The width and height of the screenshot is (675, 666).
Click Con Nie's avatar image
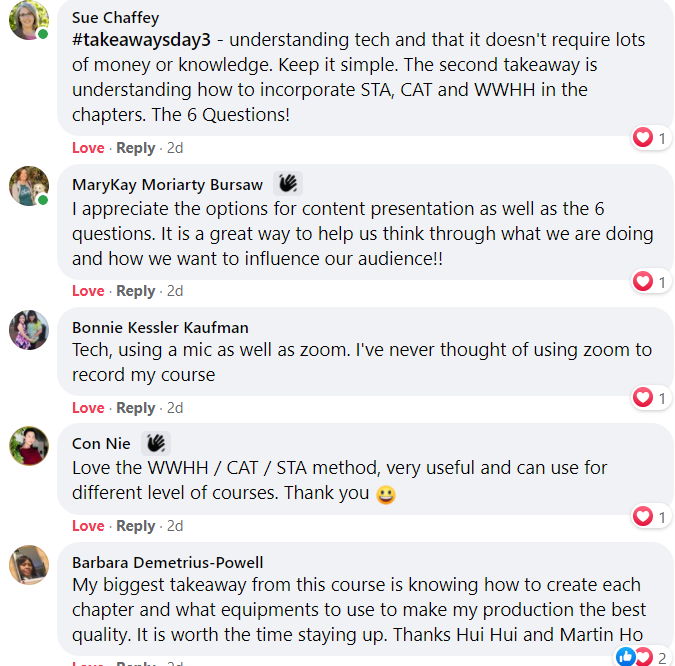29,445
